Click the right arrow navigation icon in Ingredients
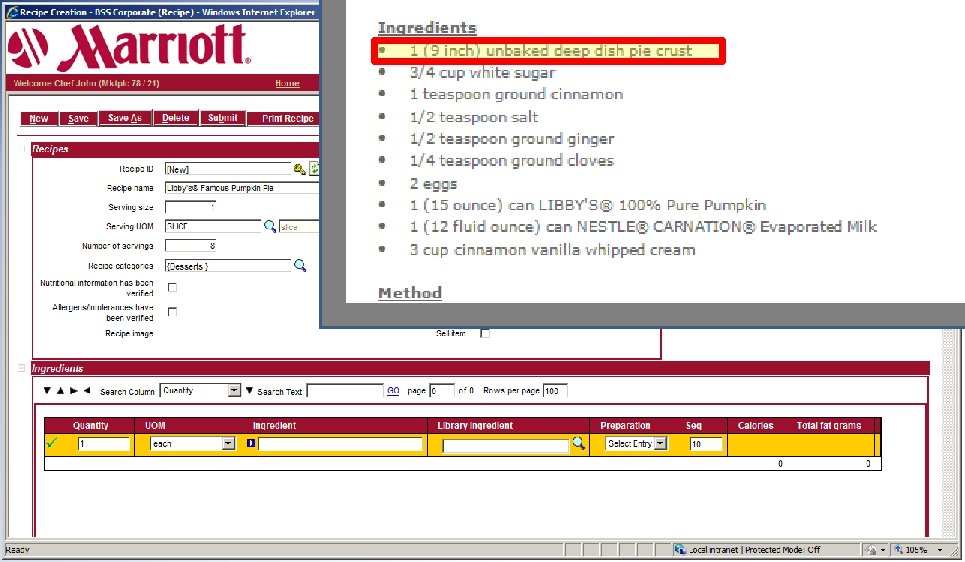Viewport: 965px width, 562px height. [74, 390]
